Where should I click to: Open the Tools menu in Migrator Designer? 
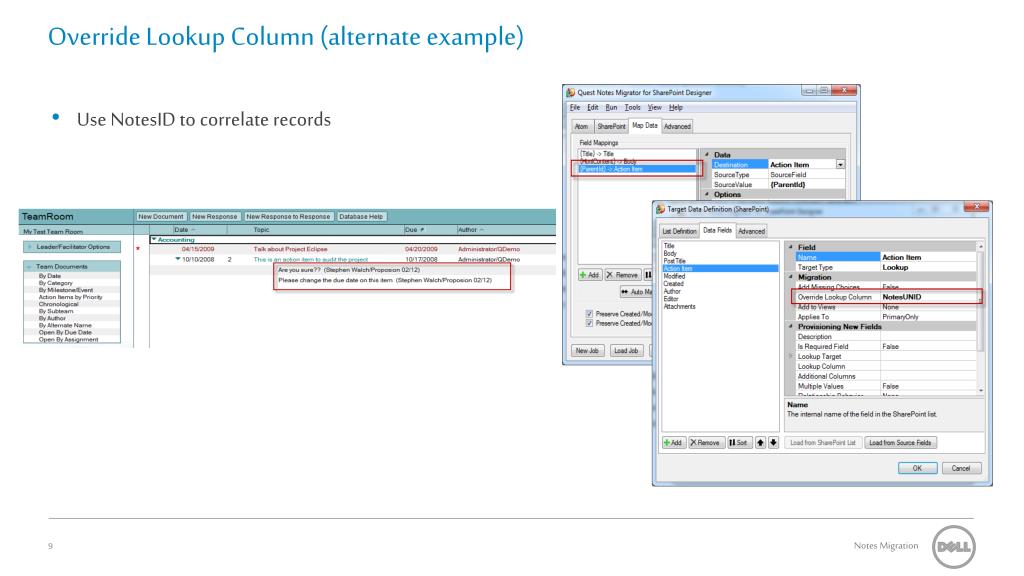coord(632,108)
